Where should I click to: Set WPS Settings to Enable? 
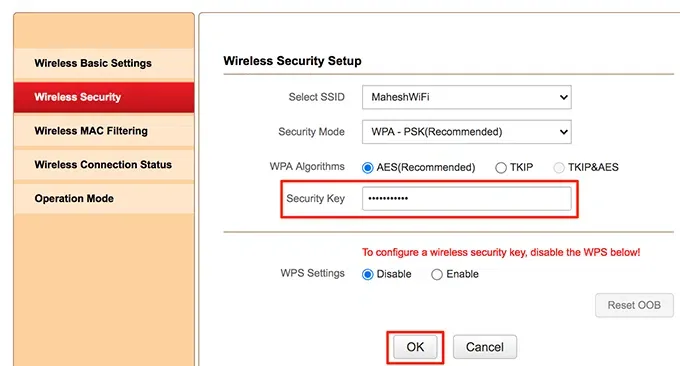pos(437,274)
